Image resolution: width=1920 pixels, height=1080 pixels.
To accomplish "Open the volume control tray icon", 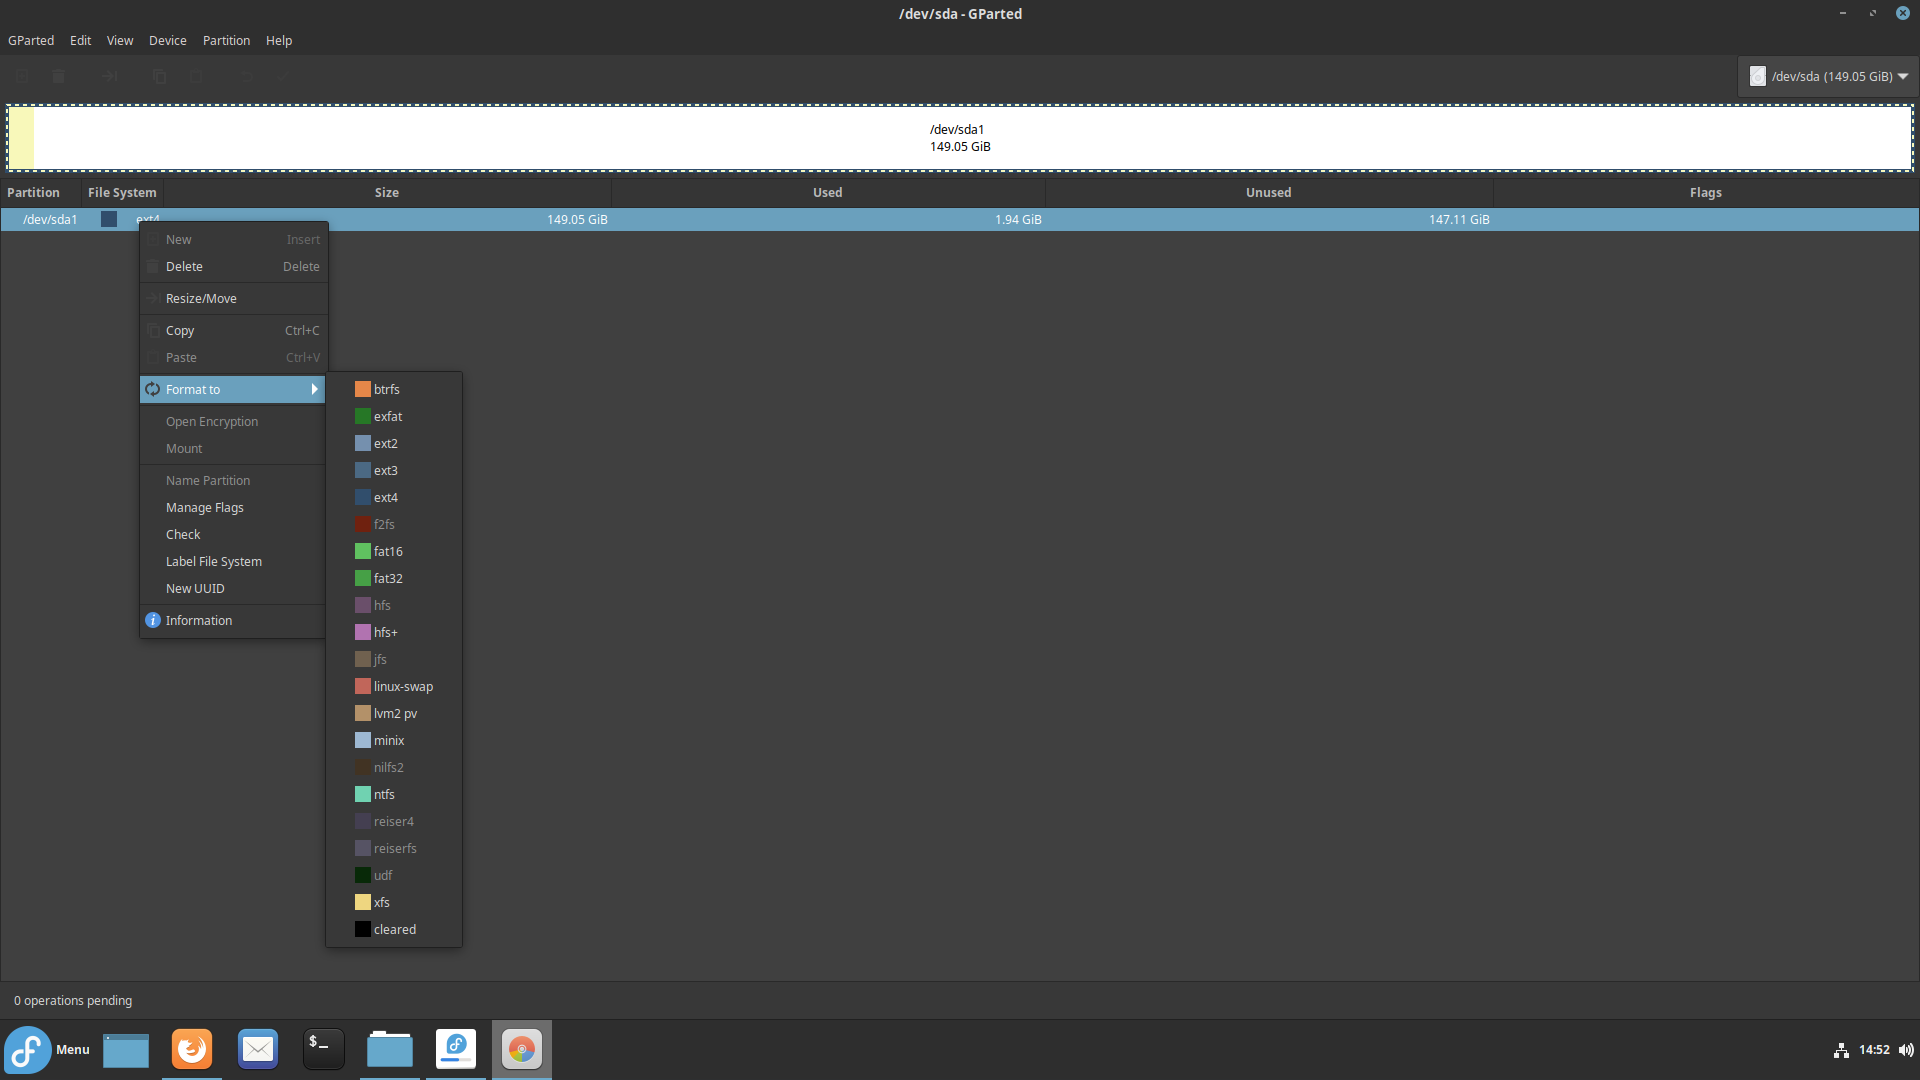I will coord(1906,1050).
